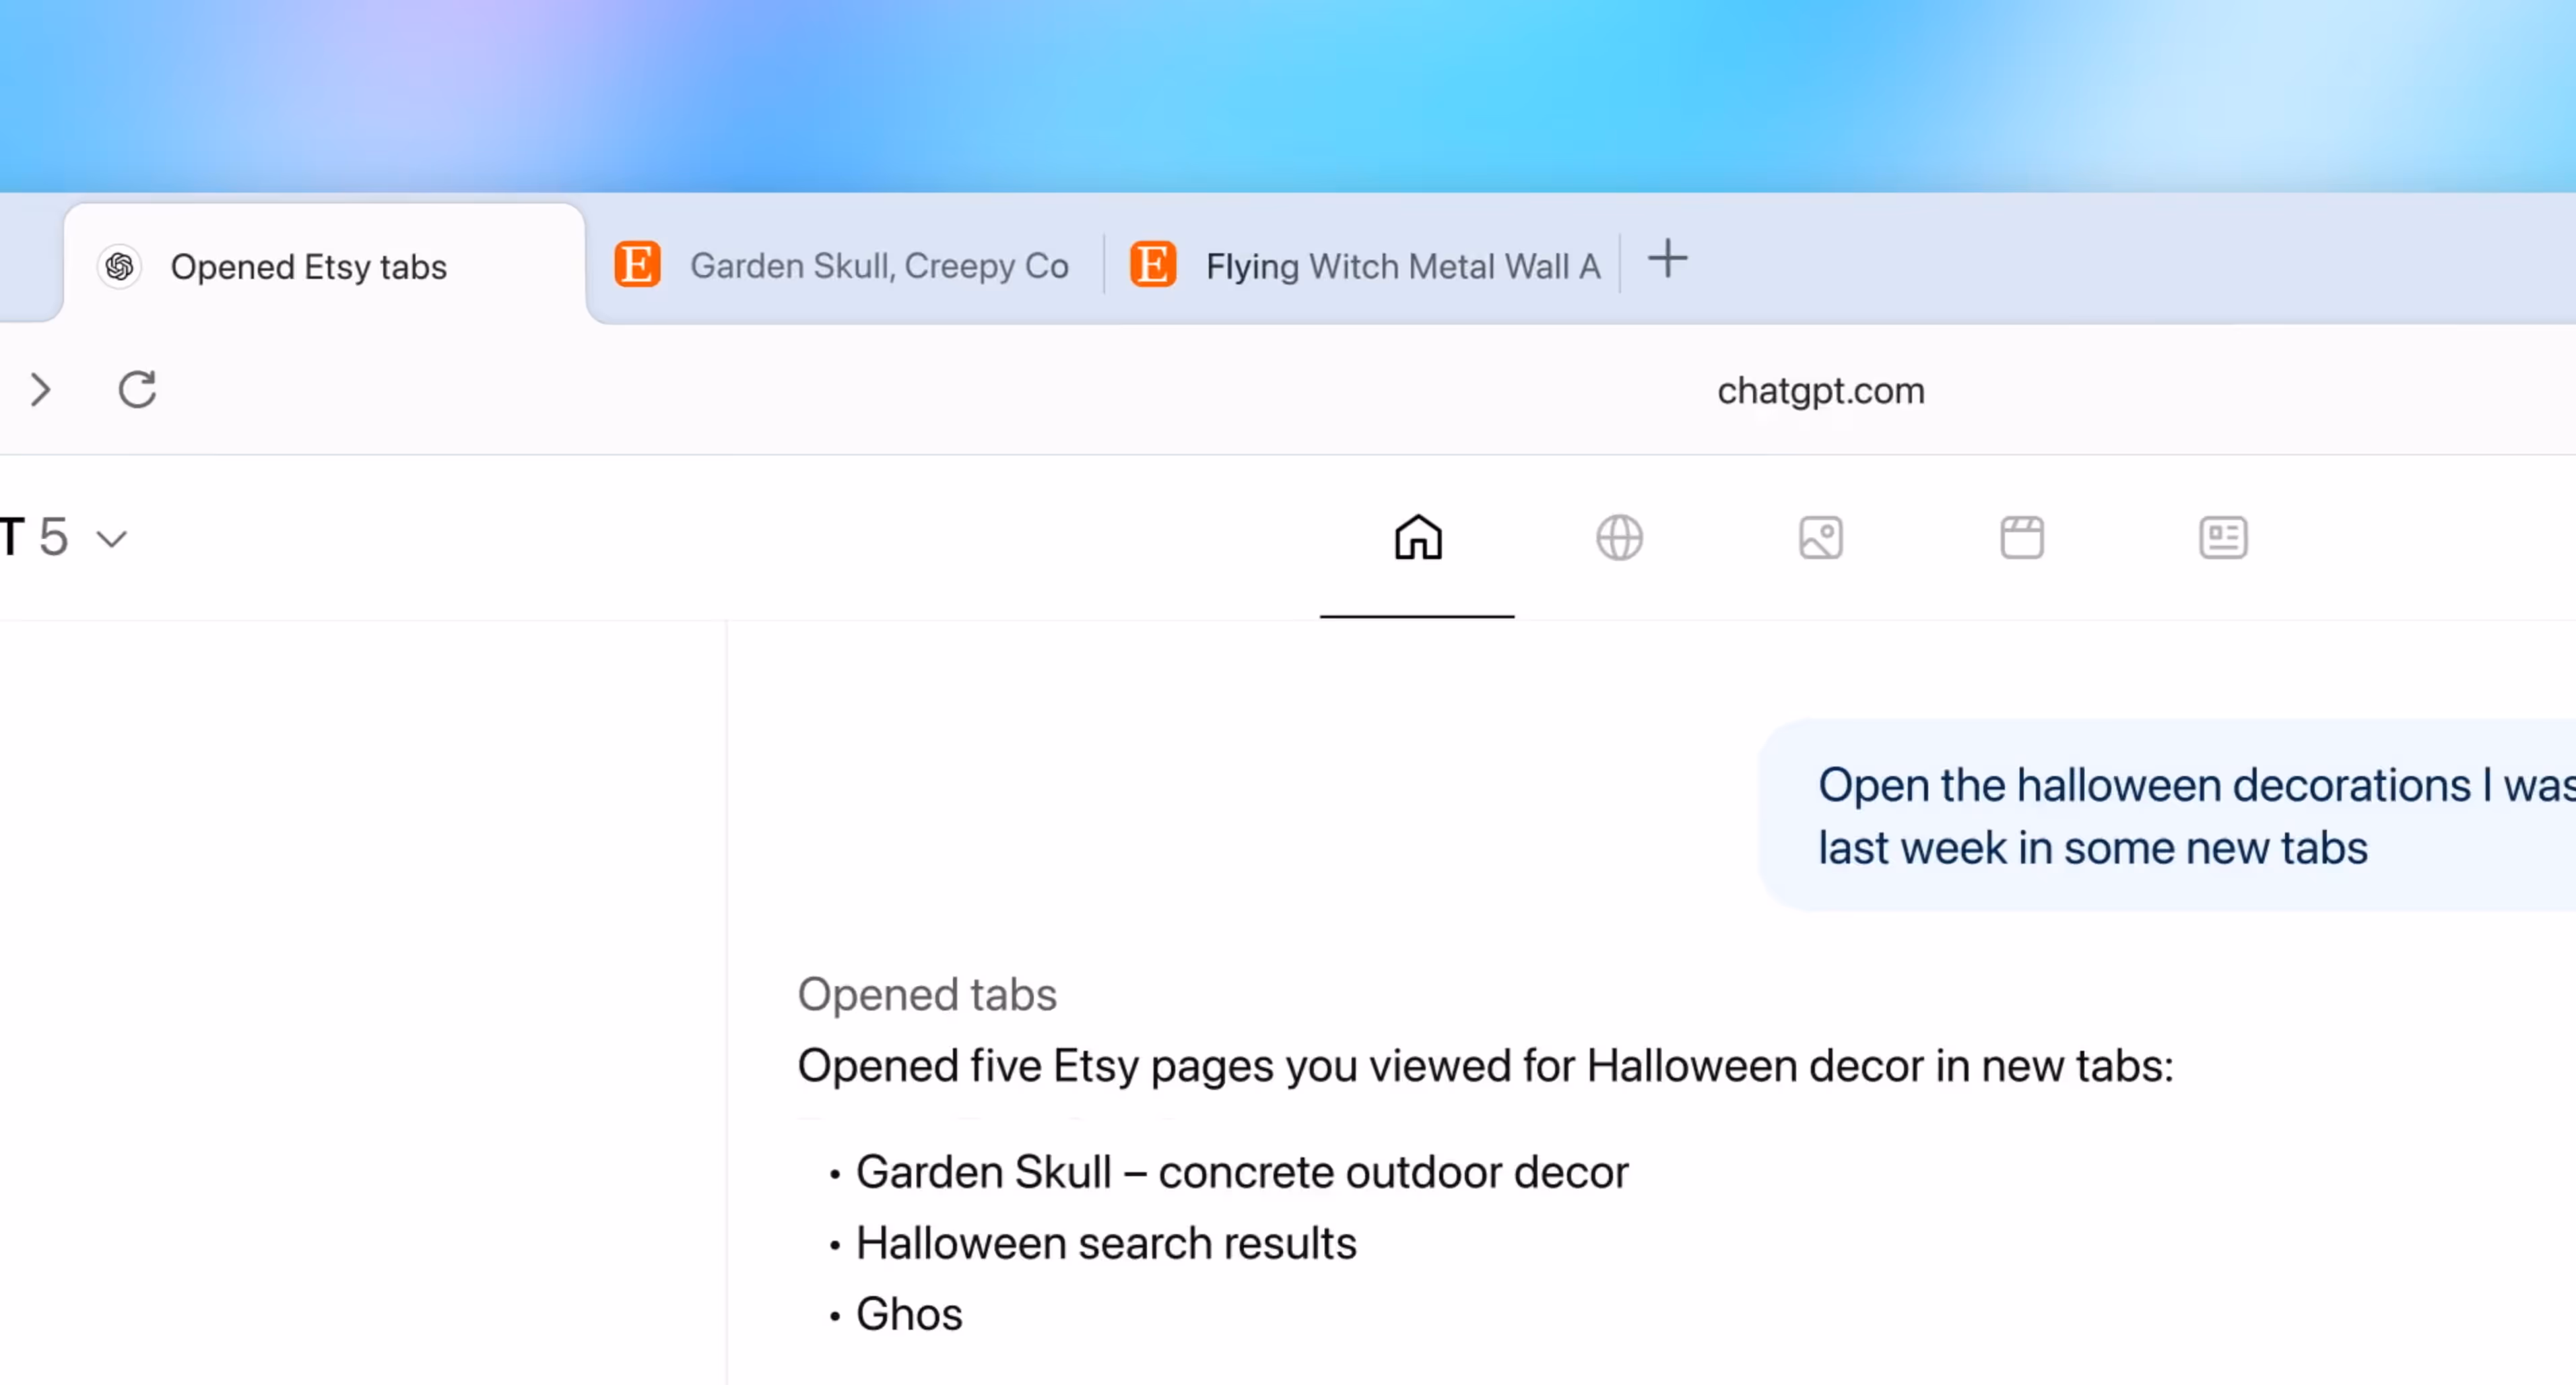Click the ChatGPT logo on the active tab

(x=119, y=266)
